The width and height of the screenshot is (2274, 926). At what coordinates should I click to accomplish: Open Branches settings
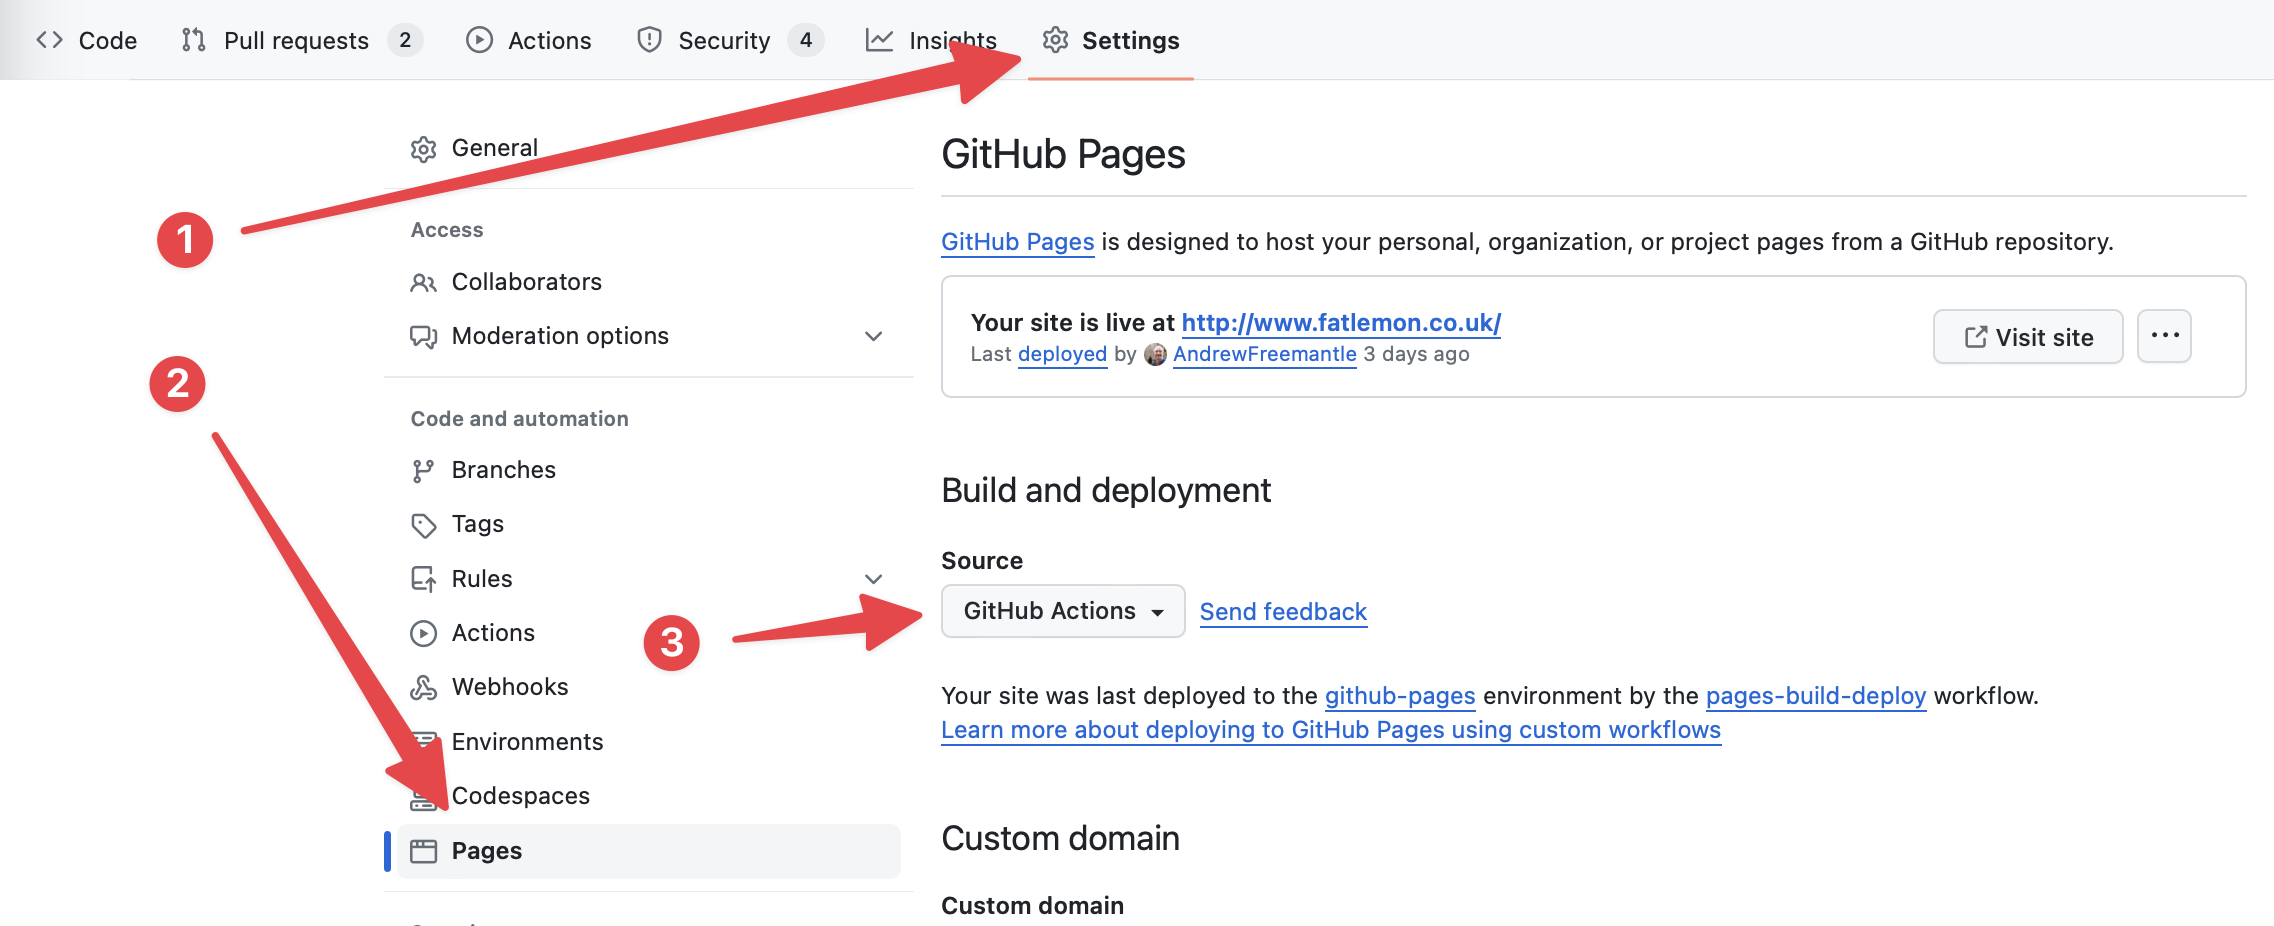[x=648, y=470]
